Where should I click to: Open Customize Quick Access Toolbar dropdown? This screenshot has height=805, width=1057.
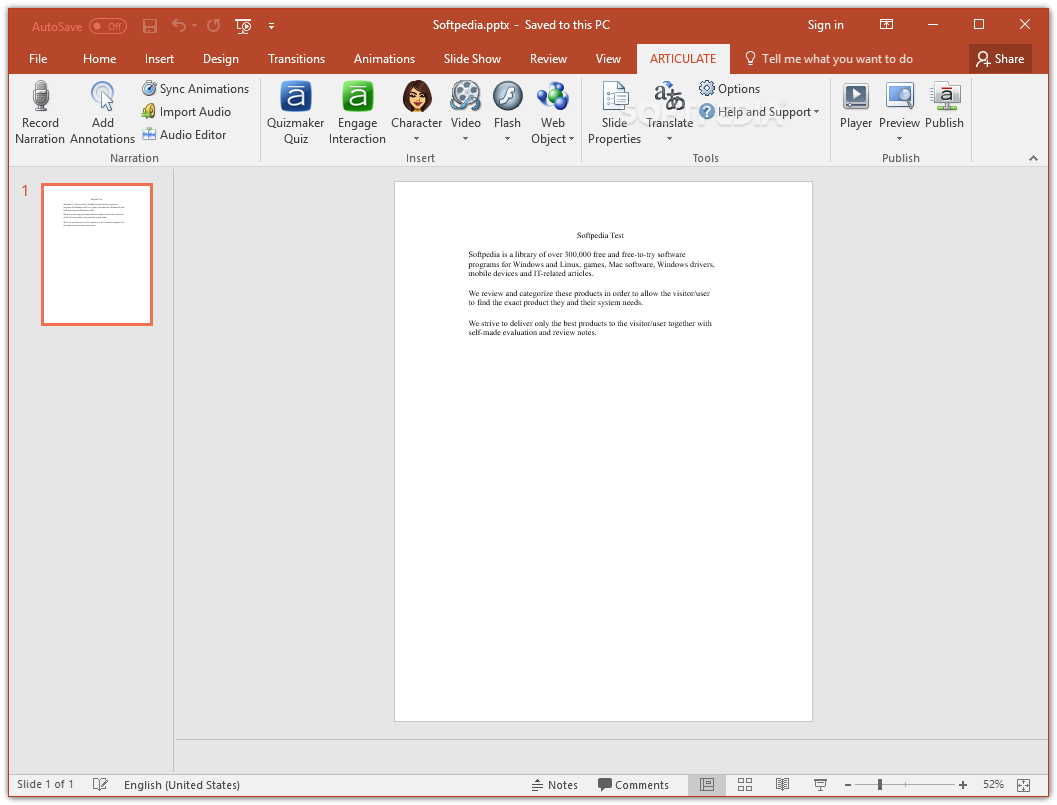[271, 26]
